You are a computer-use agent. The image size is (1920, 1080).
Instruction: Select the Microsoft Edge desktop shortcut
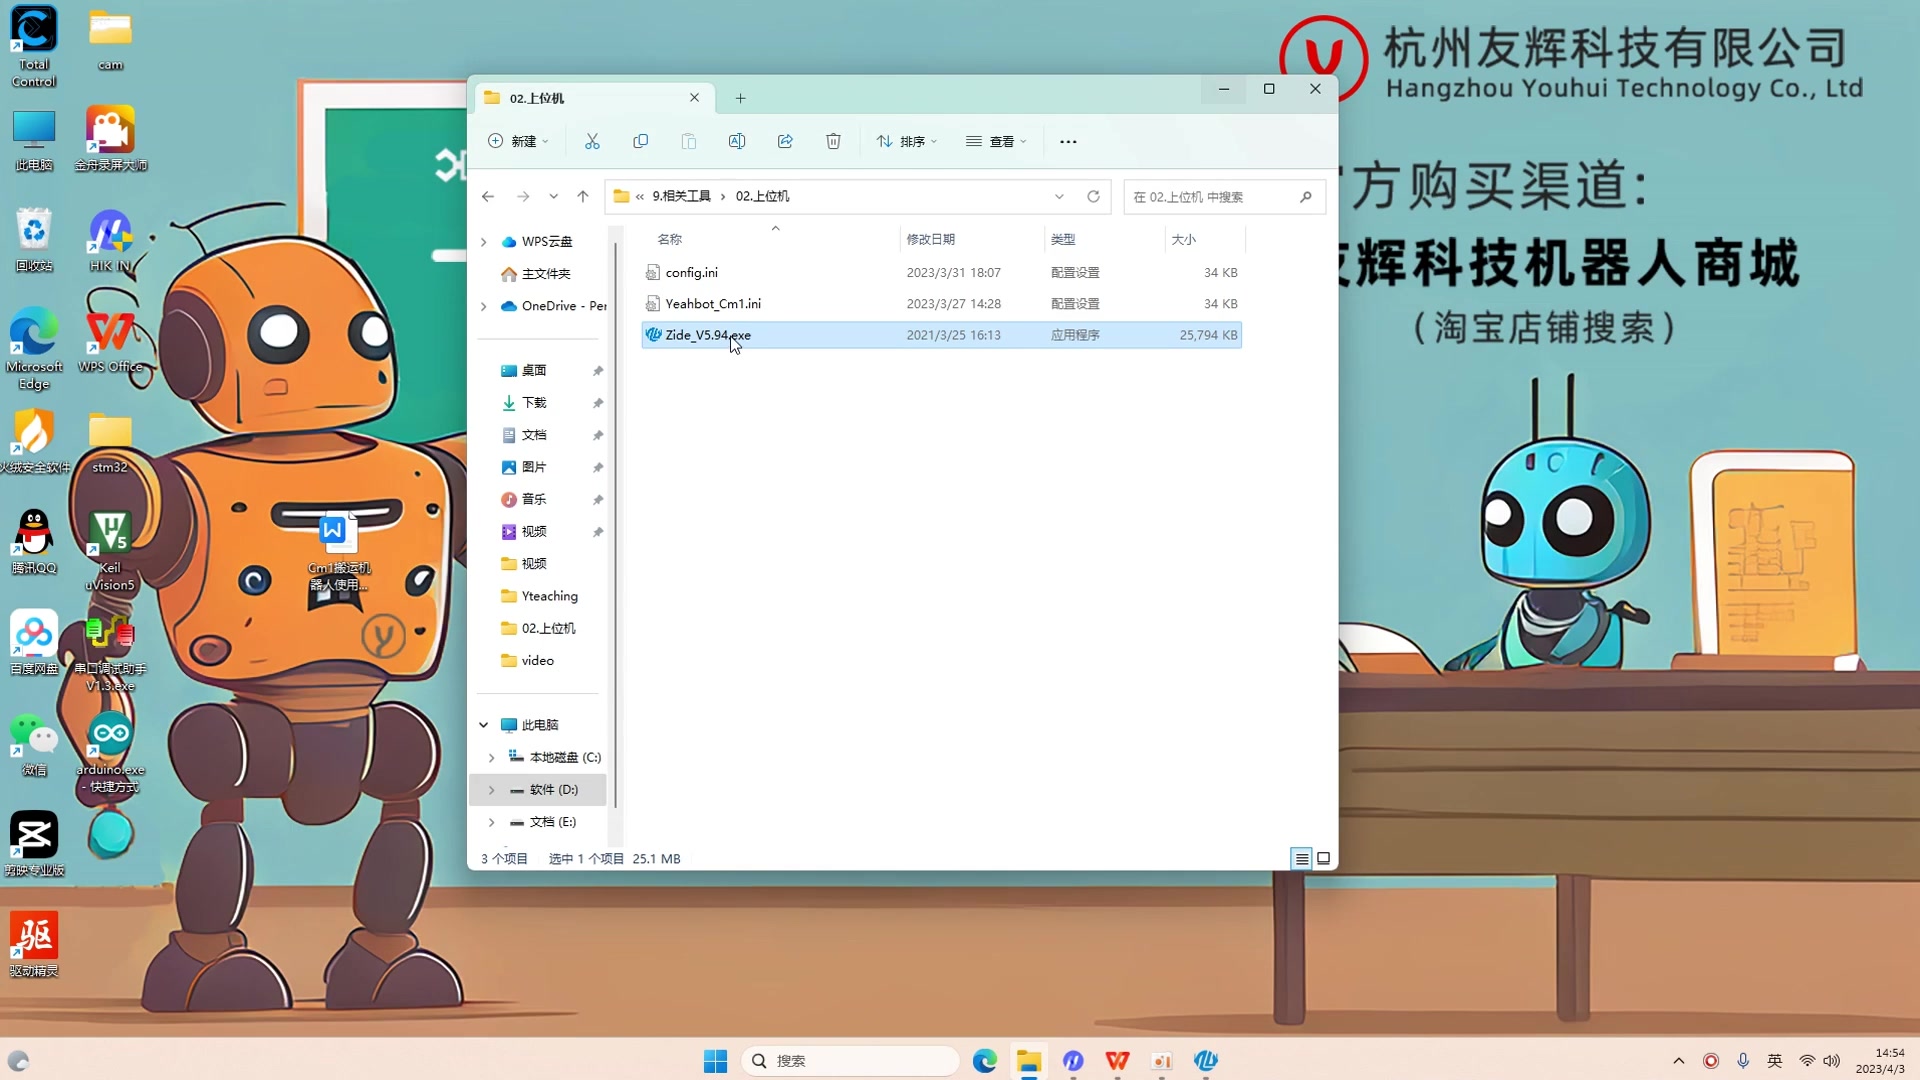[34, 349]
